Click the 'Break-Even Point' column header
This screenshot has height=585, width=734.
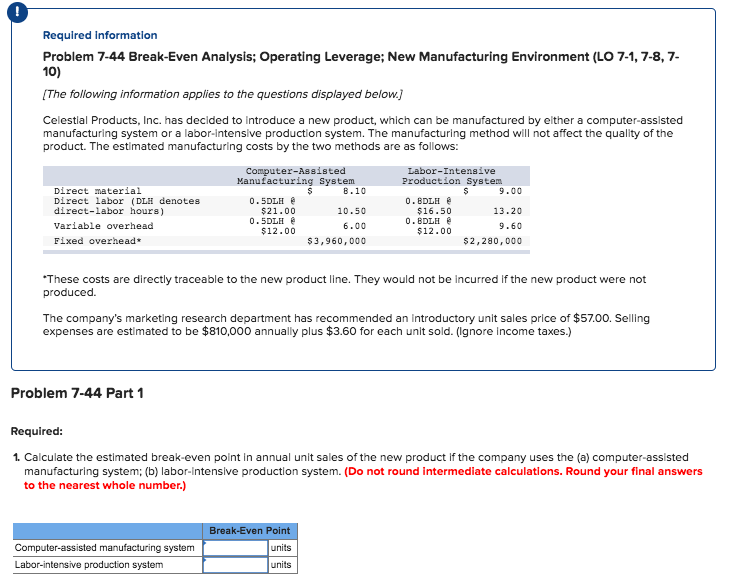(x=250, y=531)
